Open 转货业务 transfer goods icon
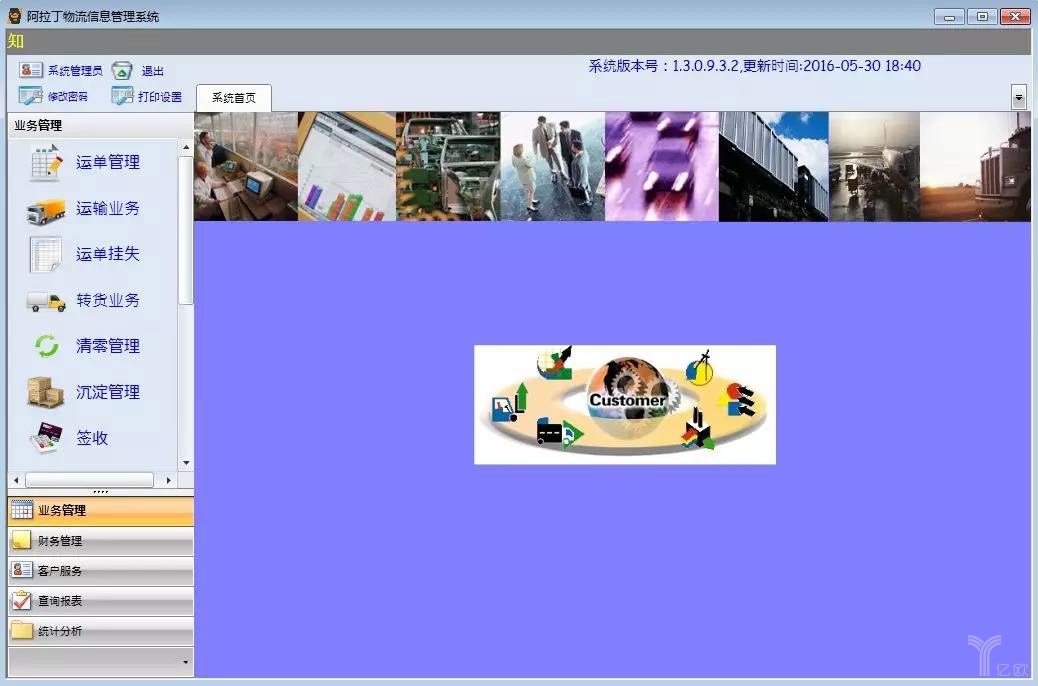 coord(46,301)
